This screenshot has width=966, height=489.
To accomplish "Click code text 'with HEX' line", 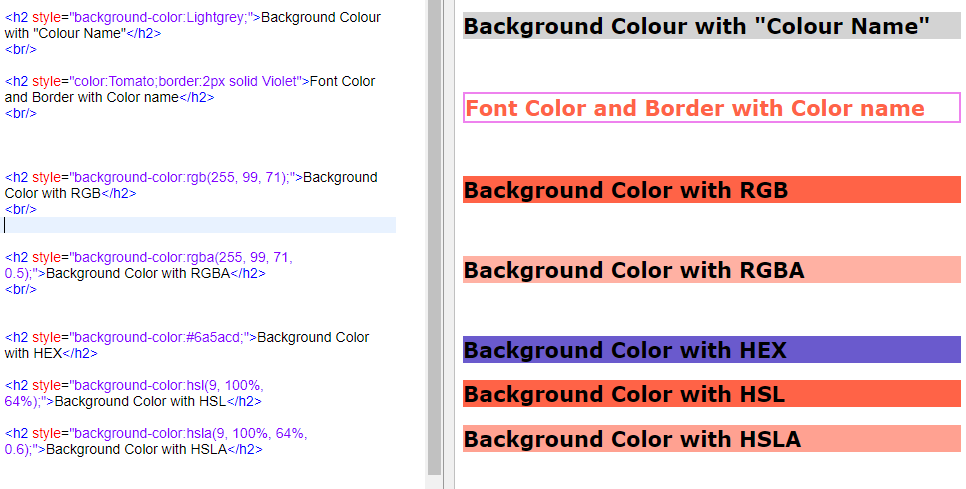I will [x=33, y=354].
